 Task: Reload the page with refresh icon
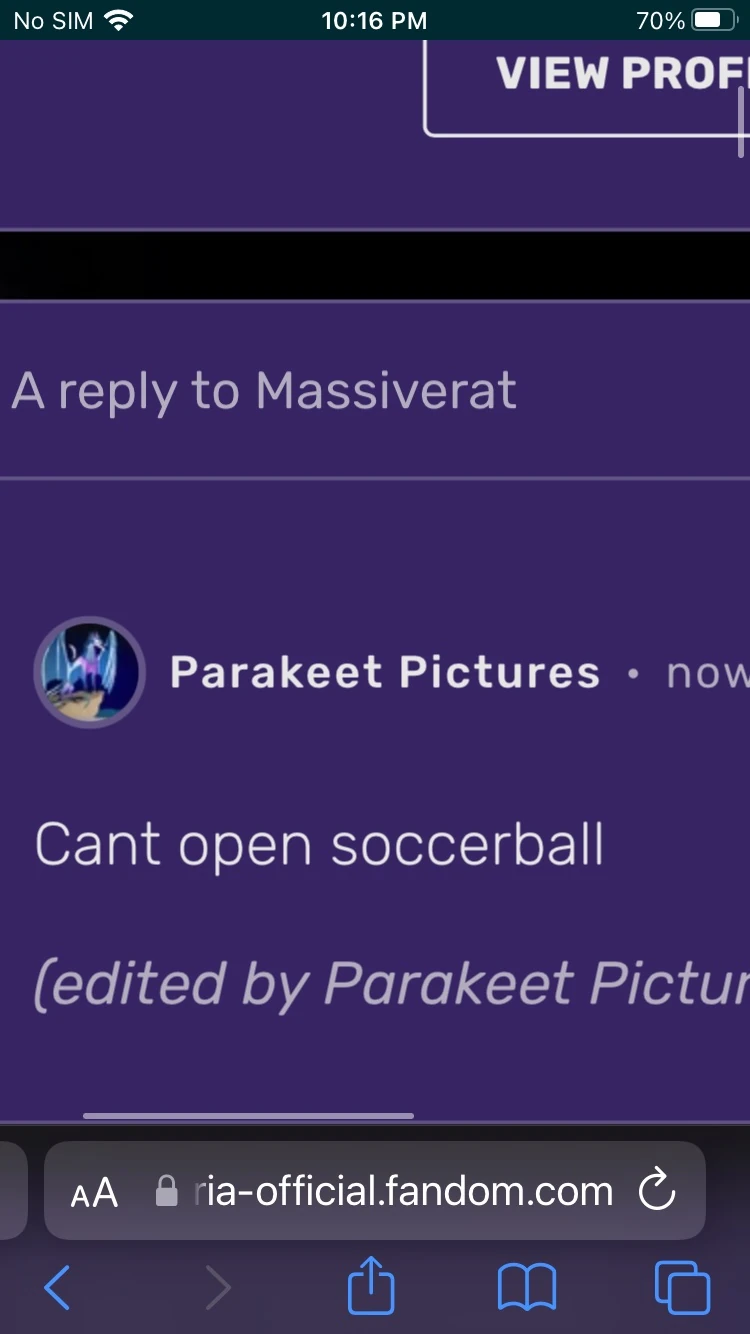coord(657,1191)
